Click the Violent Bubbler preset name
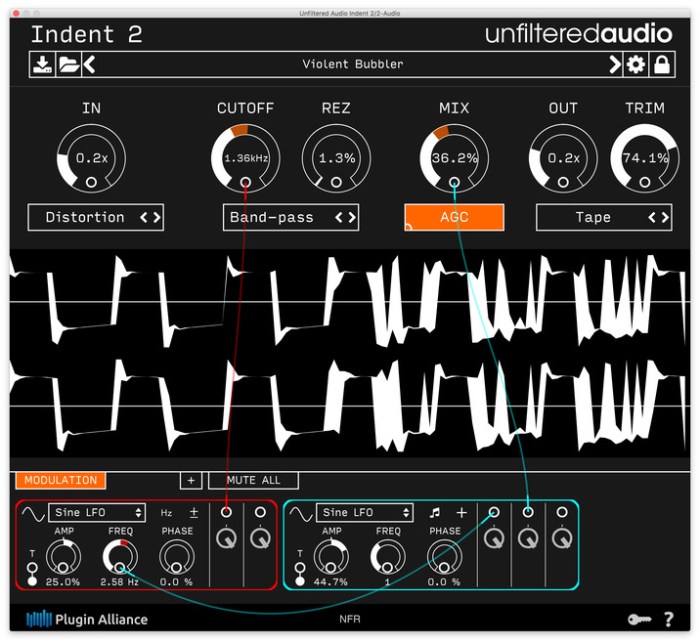700x643 pixels. [x=353, y=64]
